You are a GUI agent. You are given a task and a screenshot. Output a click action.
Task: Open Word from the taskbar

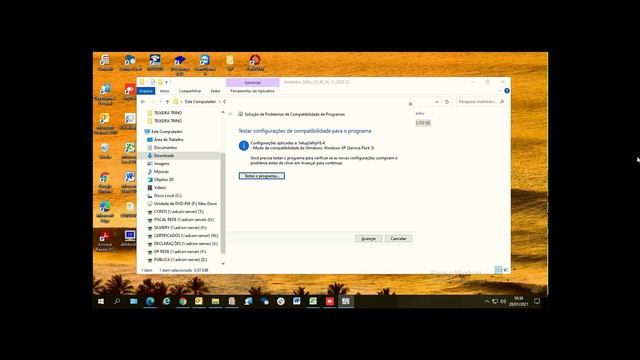(x=297, y=301)
